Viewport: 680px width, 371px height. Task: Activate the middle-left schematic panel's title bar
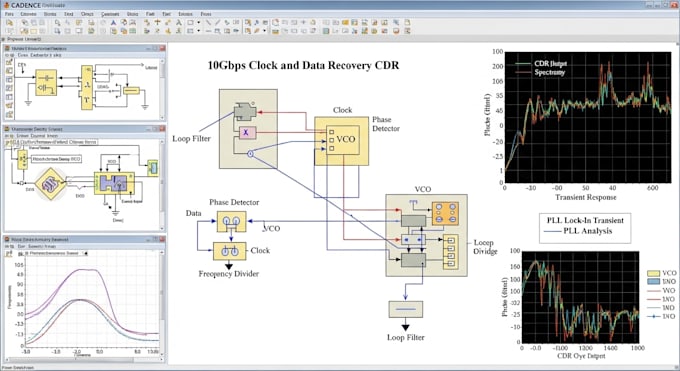coord(85,129)
